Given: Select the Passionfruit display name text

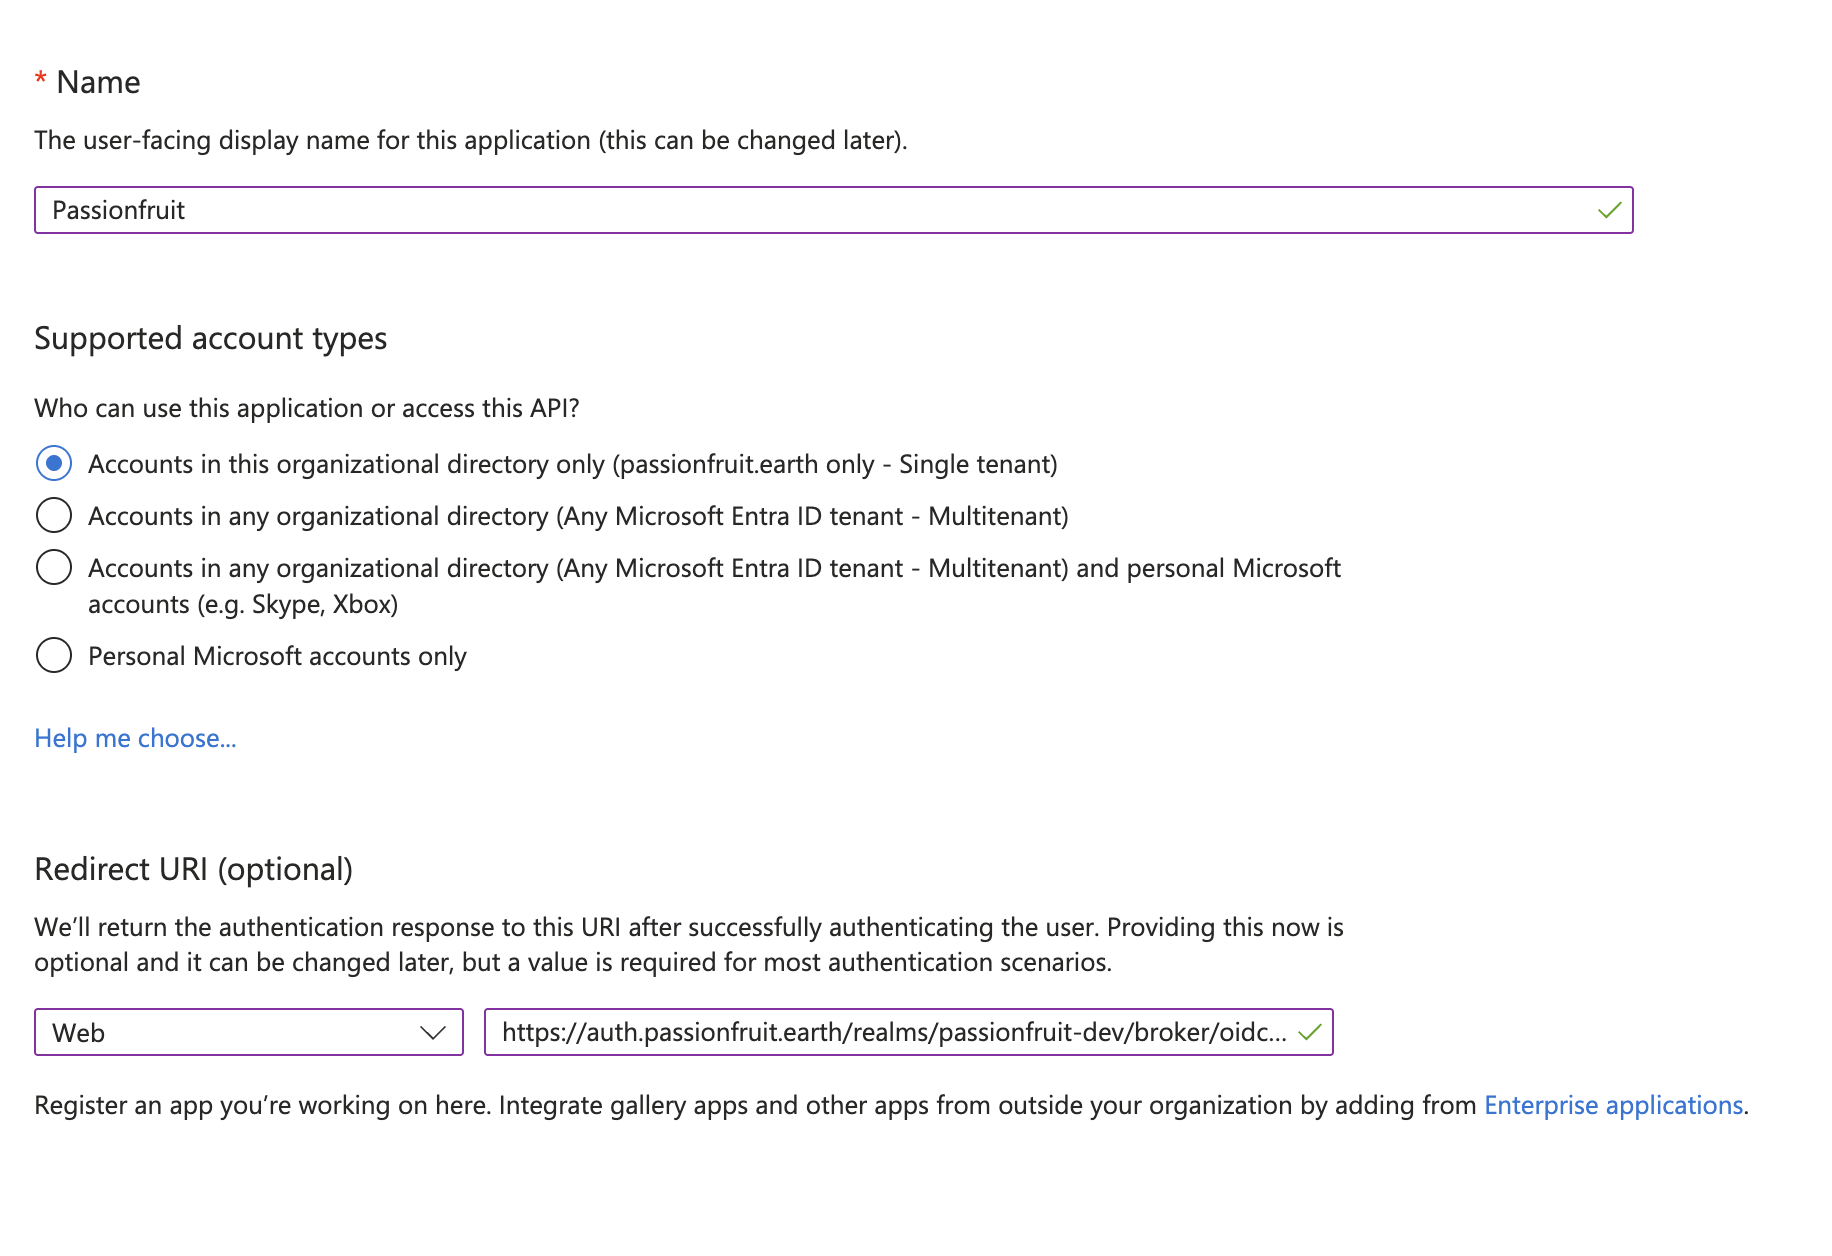Looking at the screenshot, I should pyautogui.click(x=120, y=210).
